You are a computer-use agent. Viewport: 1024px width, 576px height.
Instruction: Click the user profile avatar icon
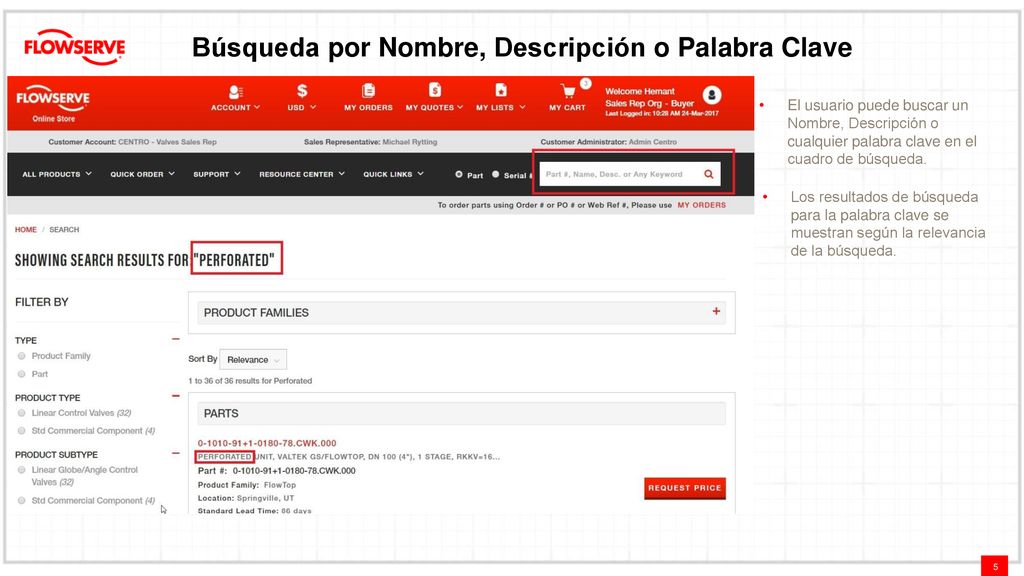click(712, 95)
